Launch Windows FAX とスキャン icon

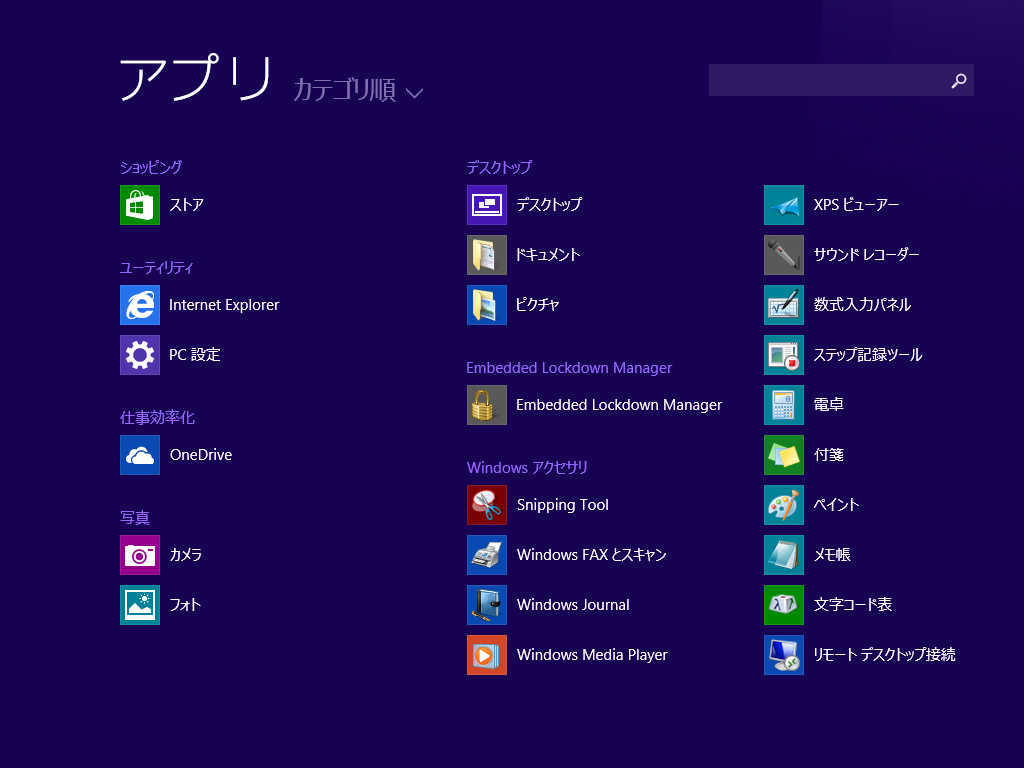(x=487, y=555)
